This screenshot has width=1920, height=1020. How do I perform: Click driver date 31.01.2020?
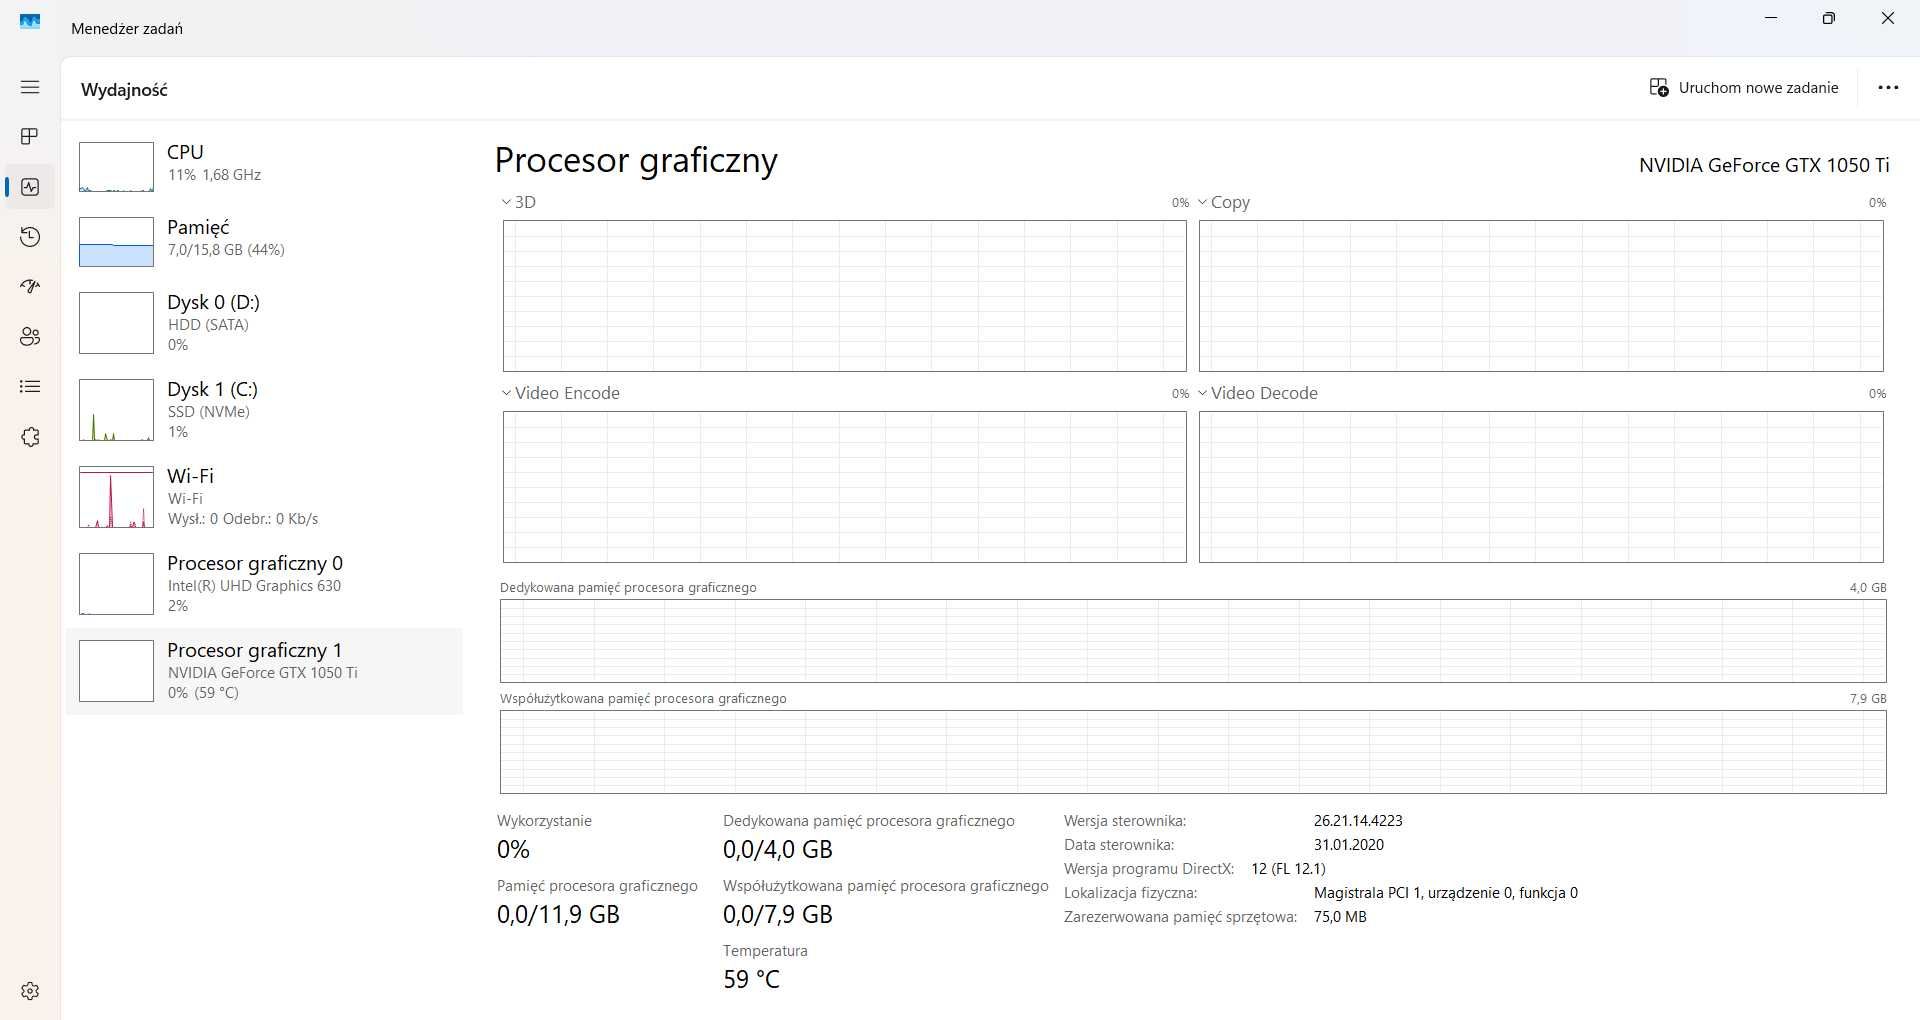pyautogui.click(x=1349, y=844)
